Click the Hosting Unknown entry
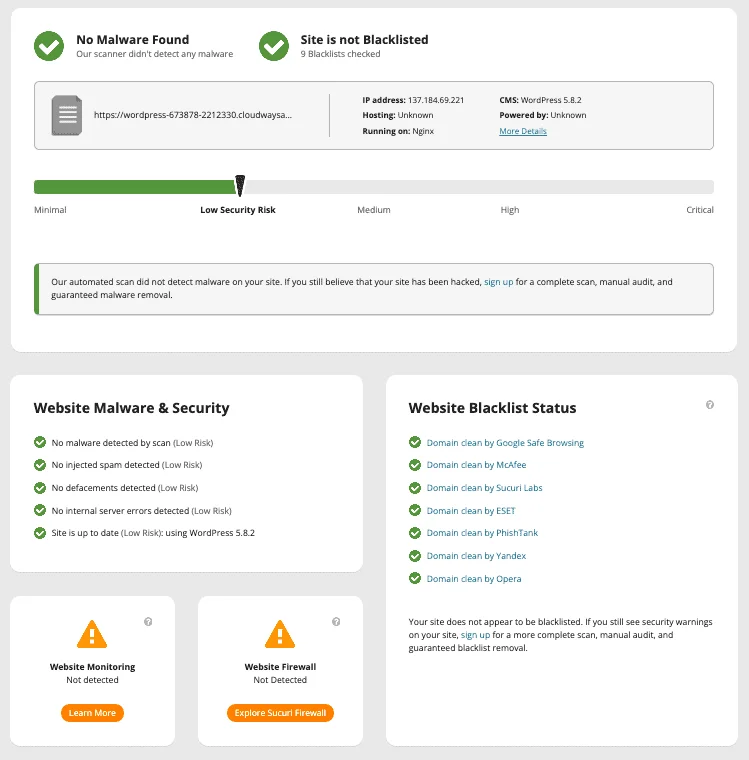 [398, 115]
